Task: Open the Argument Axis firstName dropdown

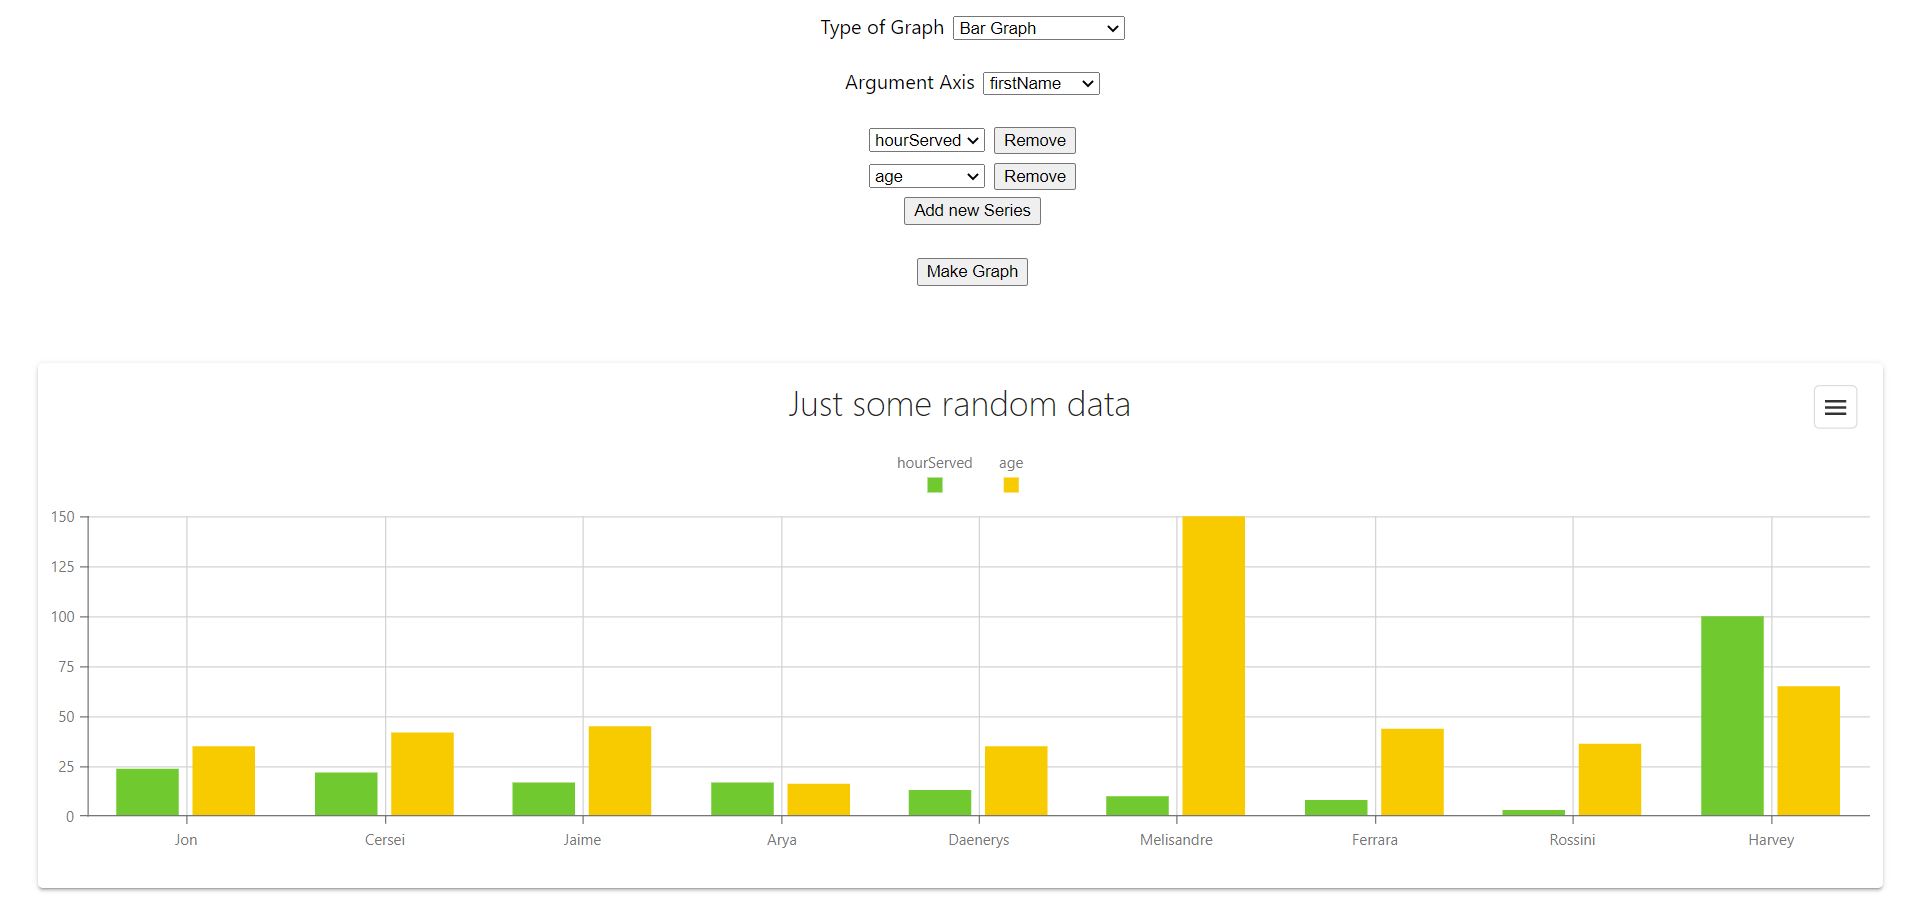Action: (x=1041, y=83)
